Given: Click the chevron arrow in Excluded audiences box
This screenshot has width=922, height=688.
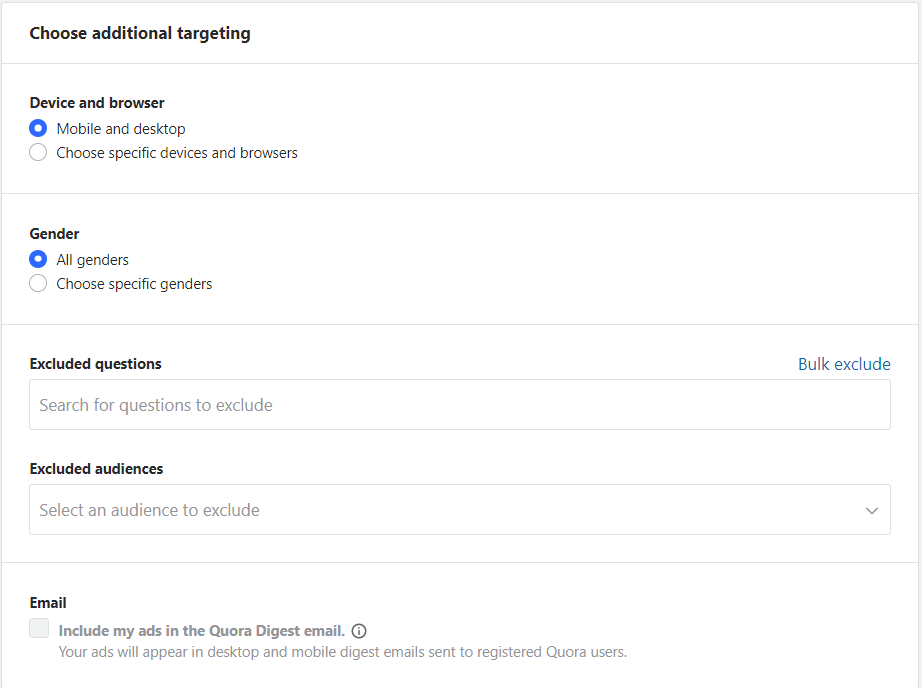Looking at the screenshot, I should click(x=871, y=510).
